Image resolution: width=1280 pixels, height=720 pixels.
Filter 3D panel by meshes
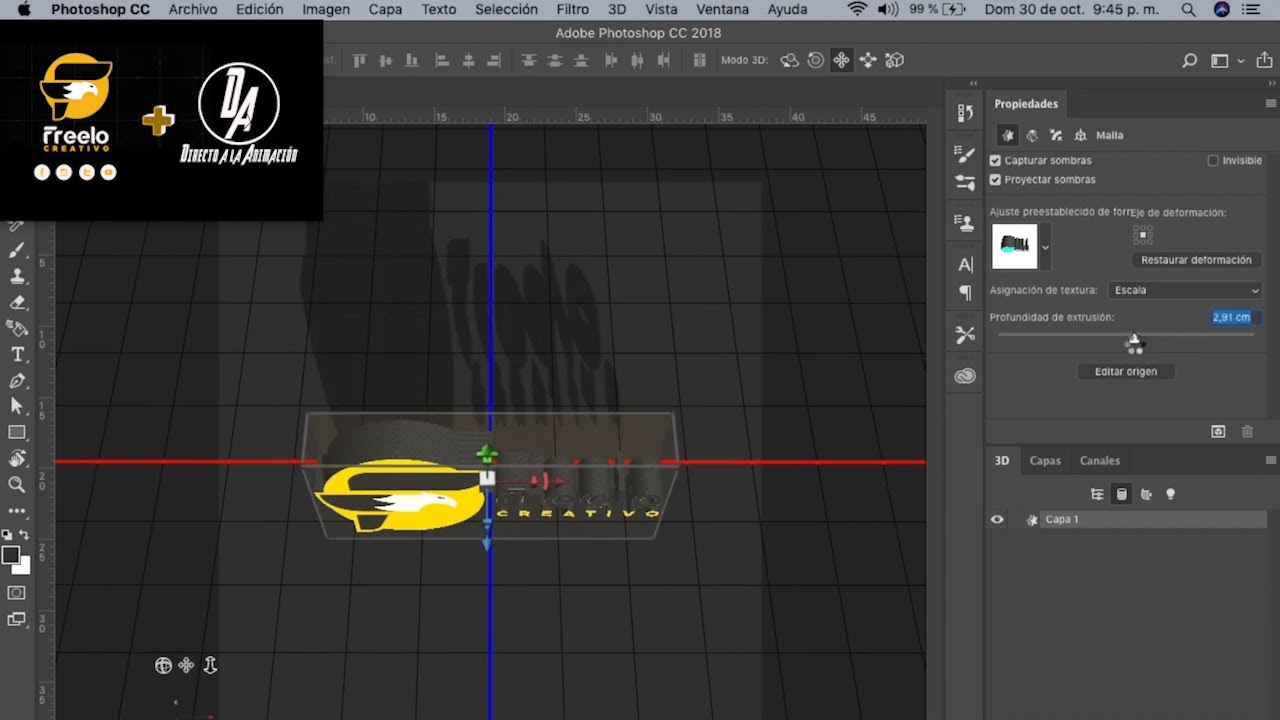(x=1122, y=494)
